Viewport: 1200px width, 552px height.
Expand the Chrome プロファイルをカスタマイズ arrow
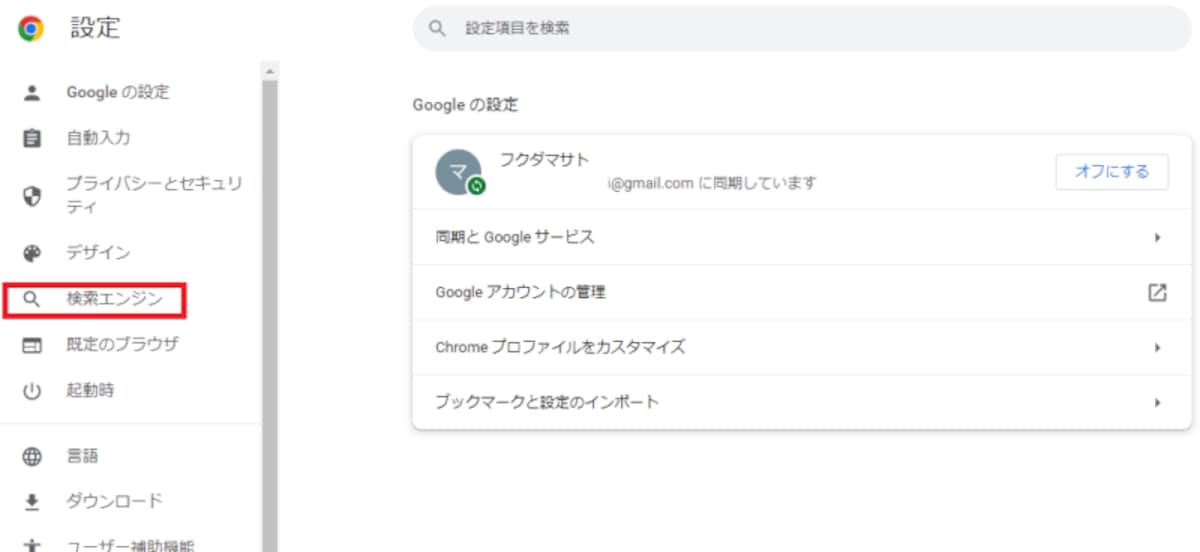(x=1157, y=347)
